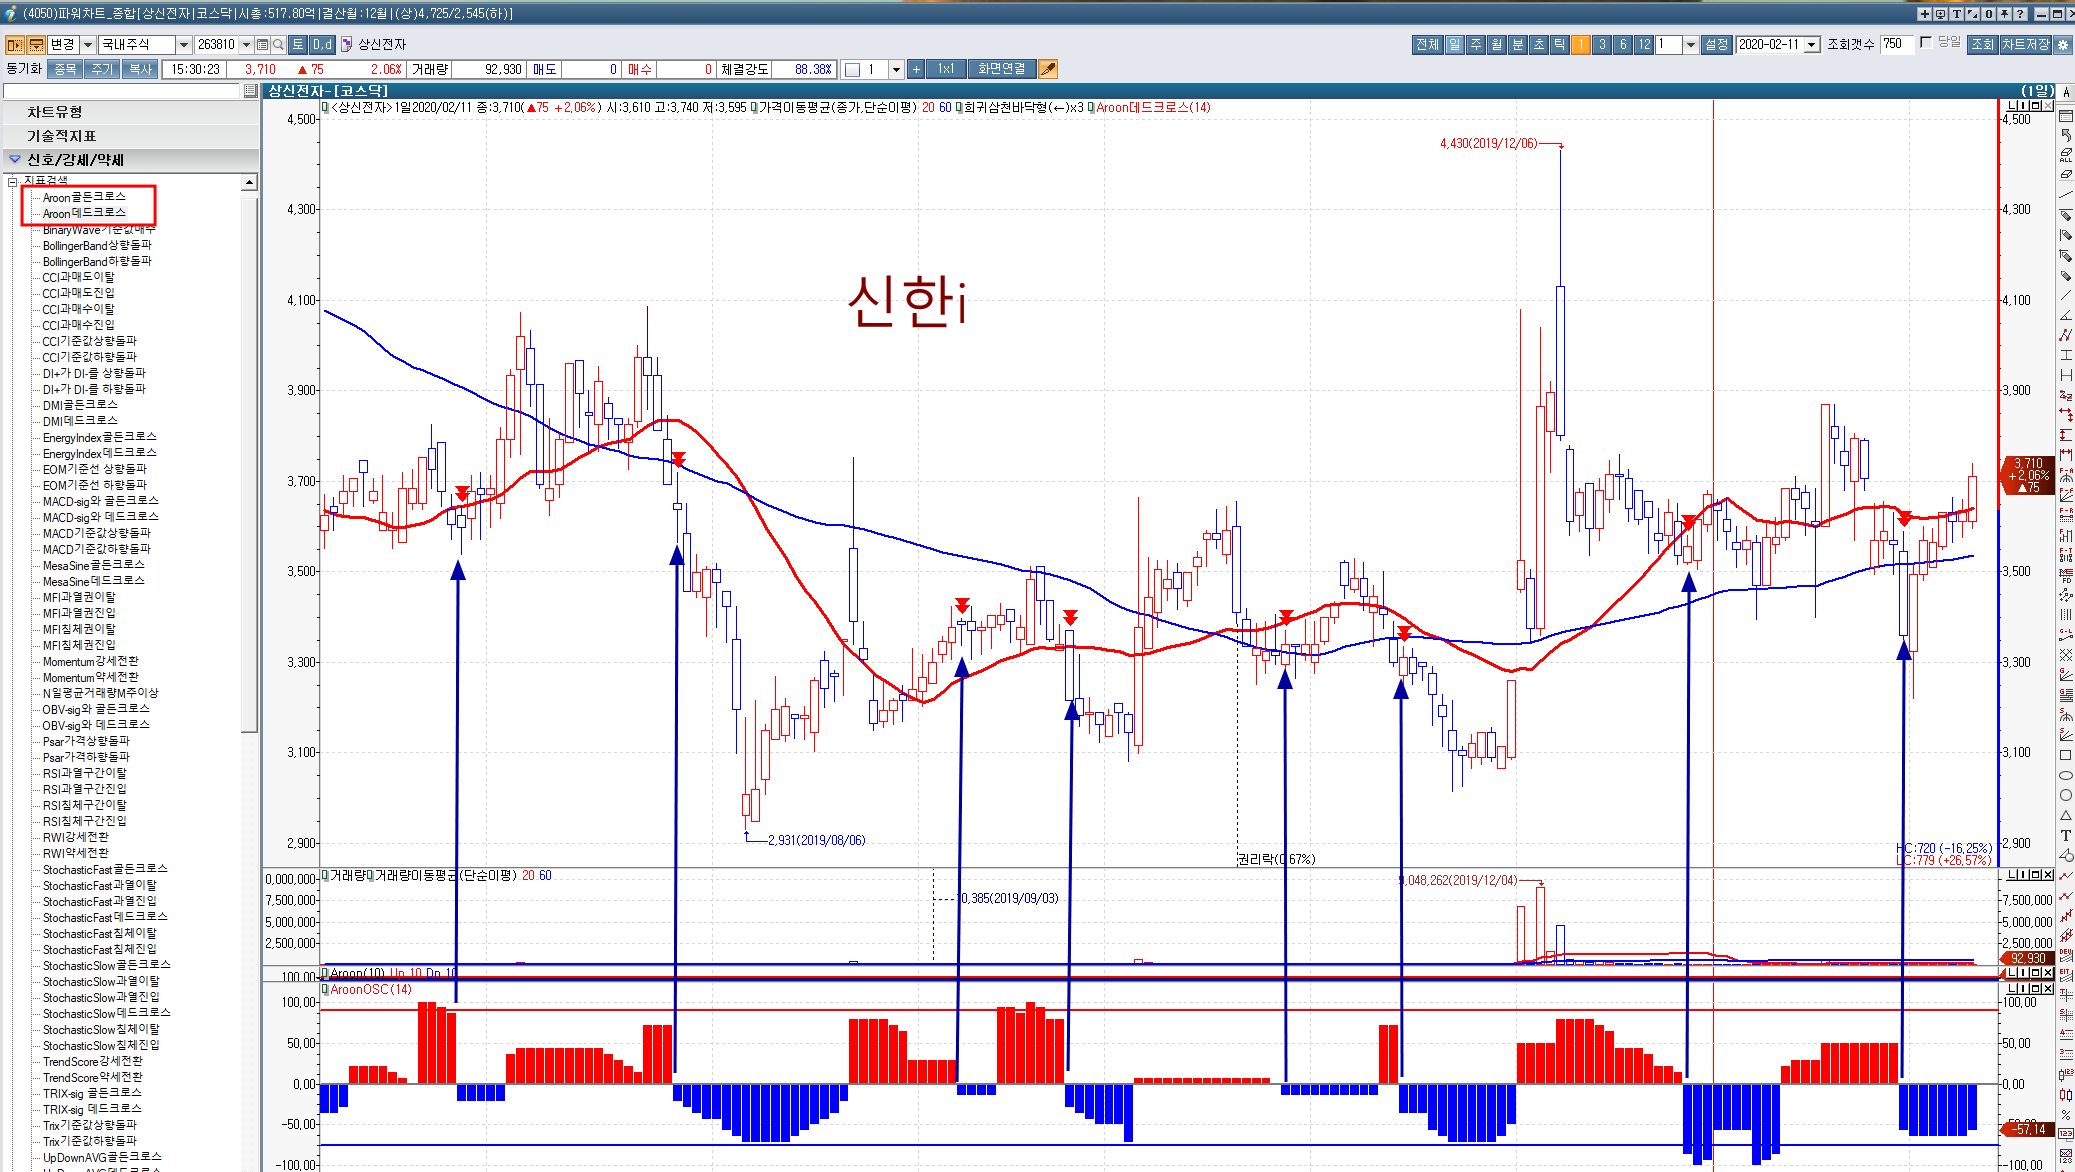The height and width of the screenshot is (1172, 2075).
Task: Collapse the 지표검색 tree node
Action: tap(13, 181)
